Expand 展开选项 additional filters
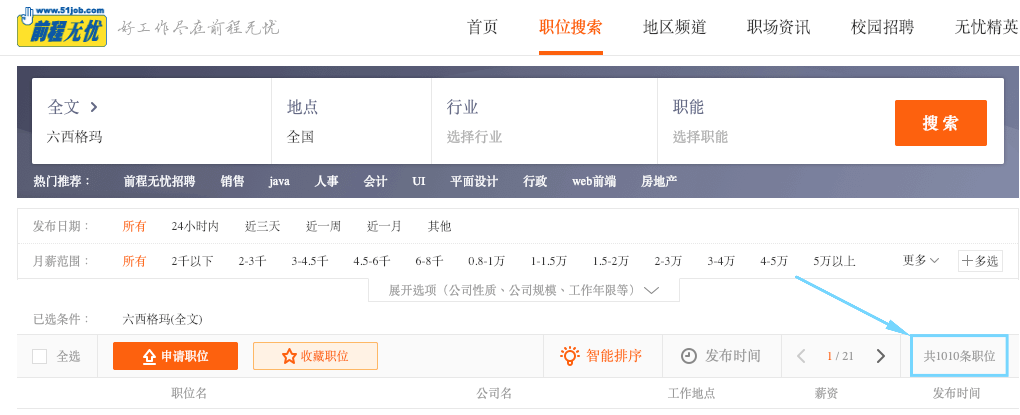The image size is (1020, 415). [524, 290]
